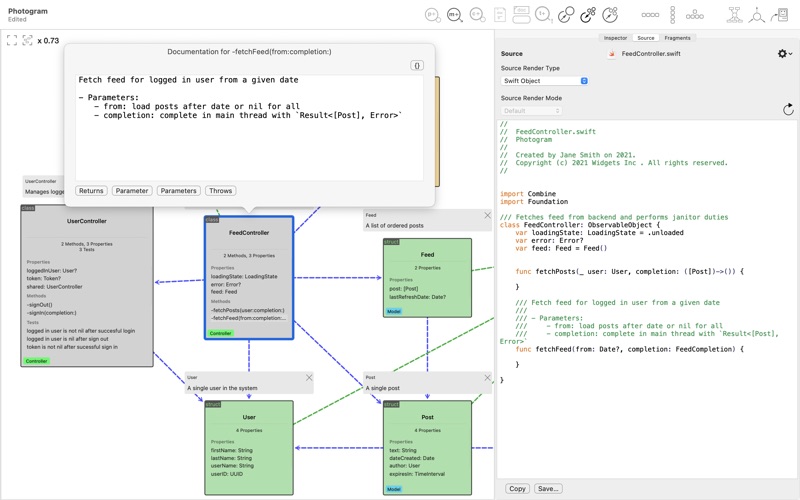This screenshot has height=500, width=800.
Task: Close the Feed annotation note
Action: pos(488,215)
